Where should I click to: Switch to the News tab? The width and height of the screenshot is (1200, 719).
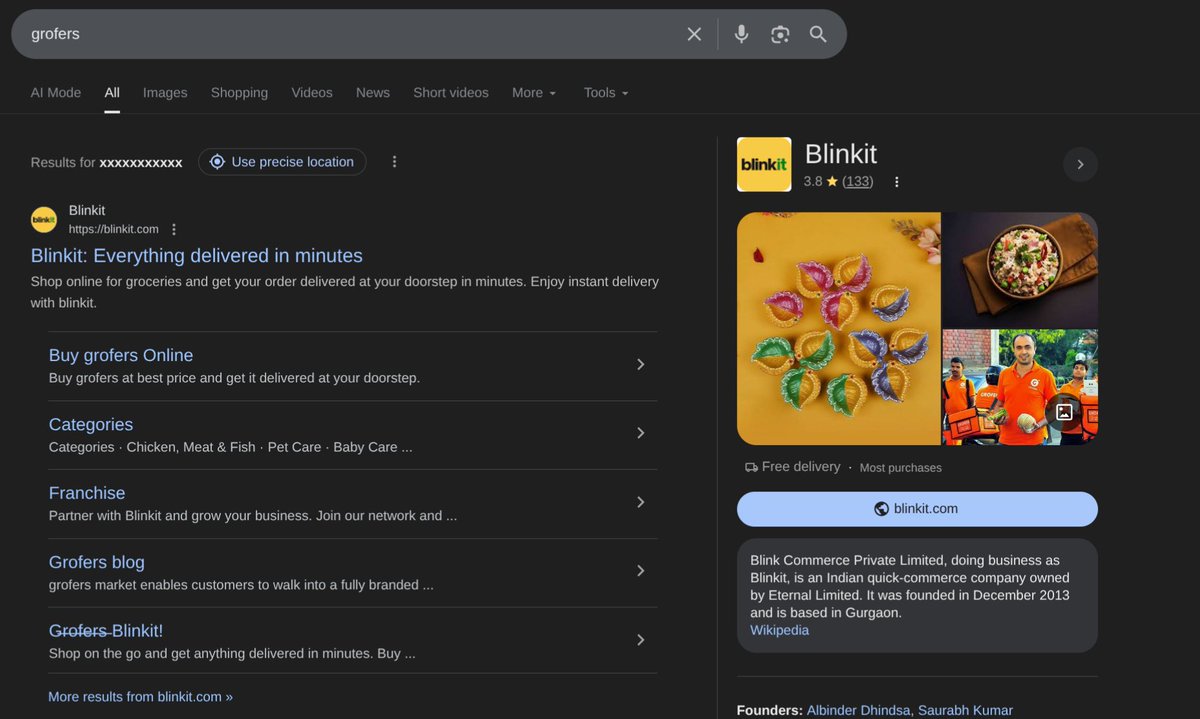click(373, 93)
